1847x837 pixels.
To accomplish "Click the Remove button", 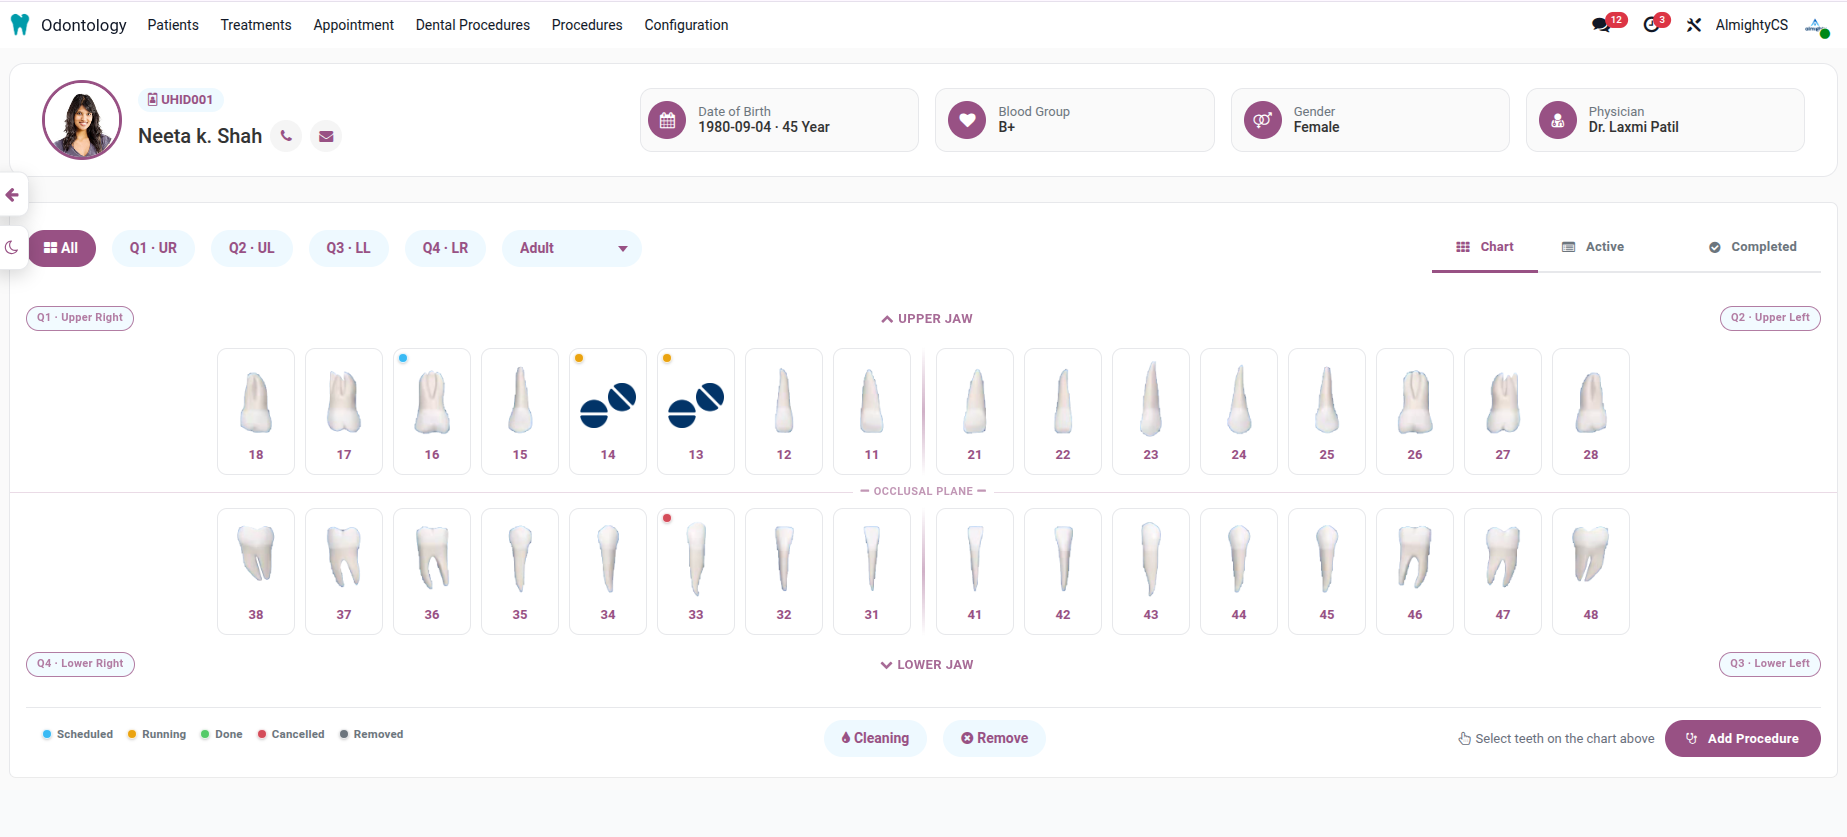I will tap(995, 738).
